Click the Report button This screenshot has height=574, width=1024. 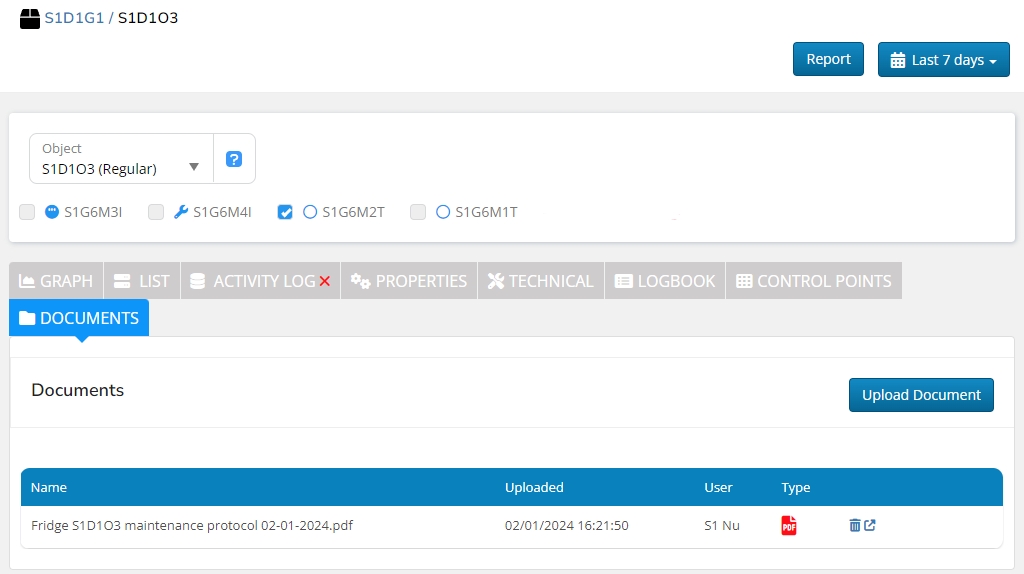(828, 59)
